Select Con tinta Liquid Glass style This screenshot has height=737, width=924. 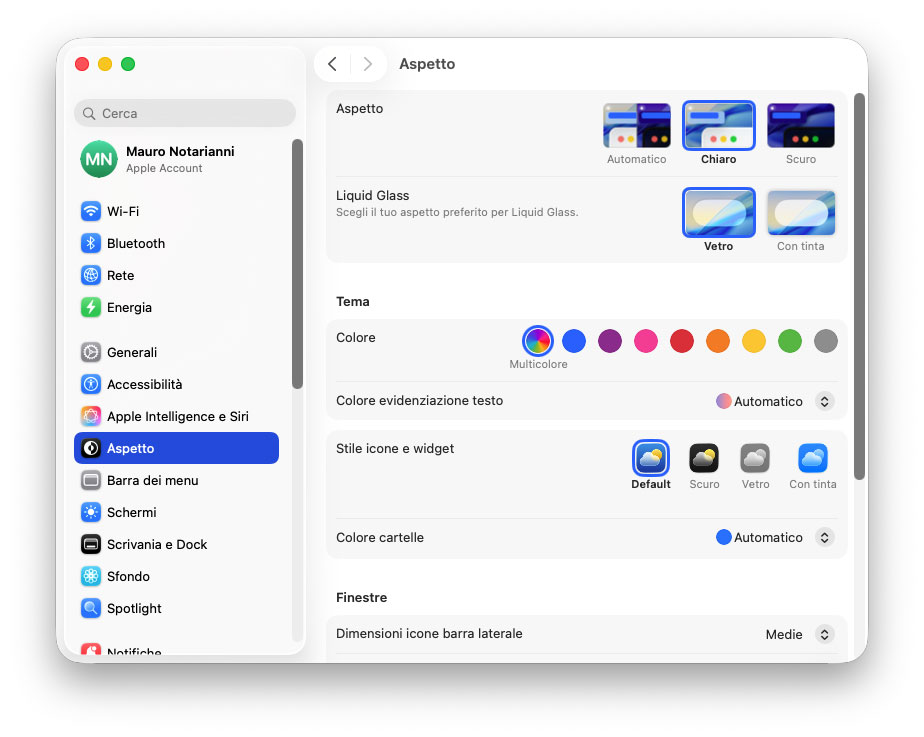(x=800, y=213)
